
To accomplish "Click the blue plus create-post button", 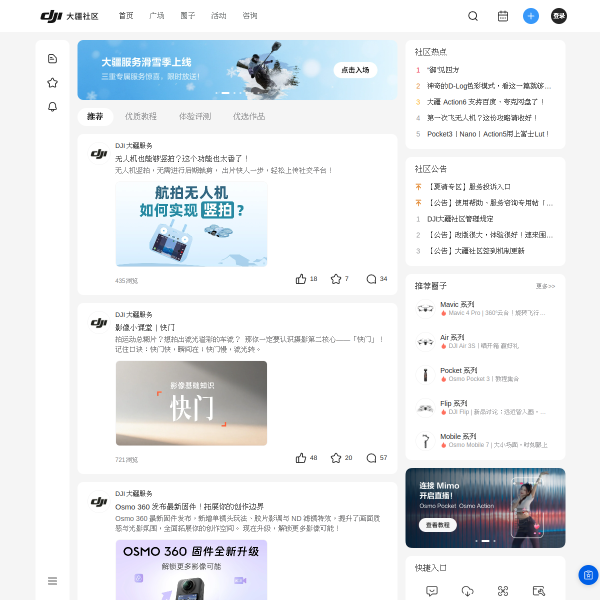I will (x=531, y=16).
